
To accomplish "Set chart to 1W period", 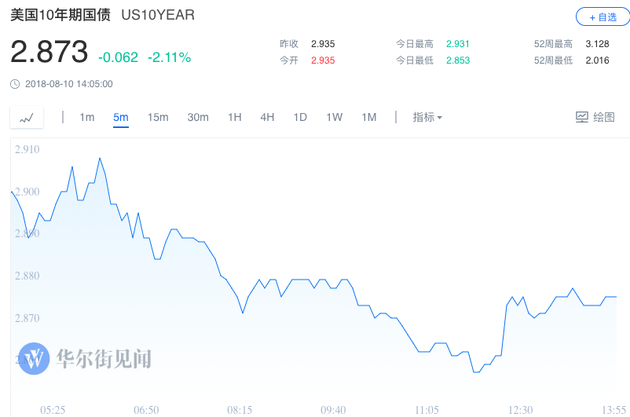I will (334, 117).
